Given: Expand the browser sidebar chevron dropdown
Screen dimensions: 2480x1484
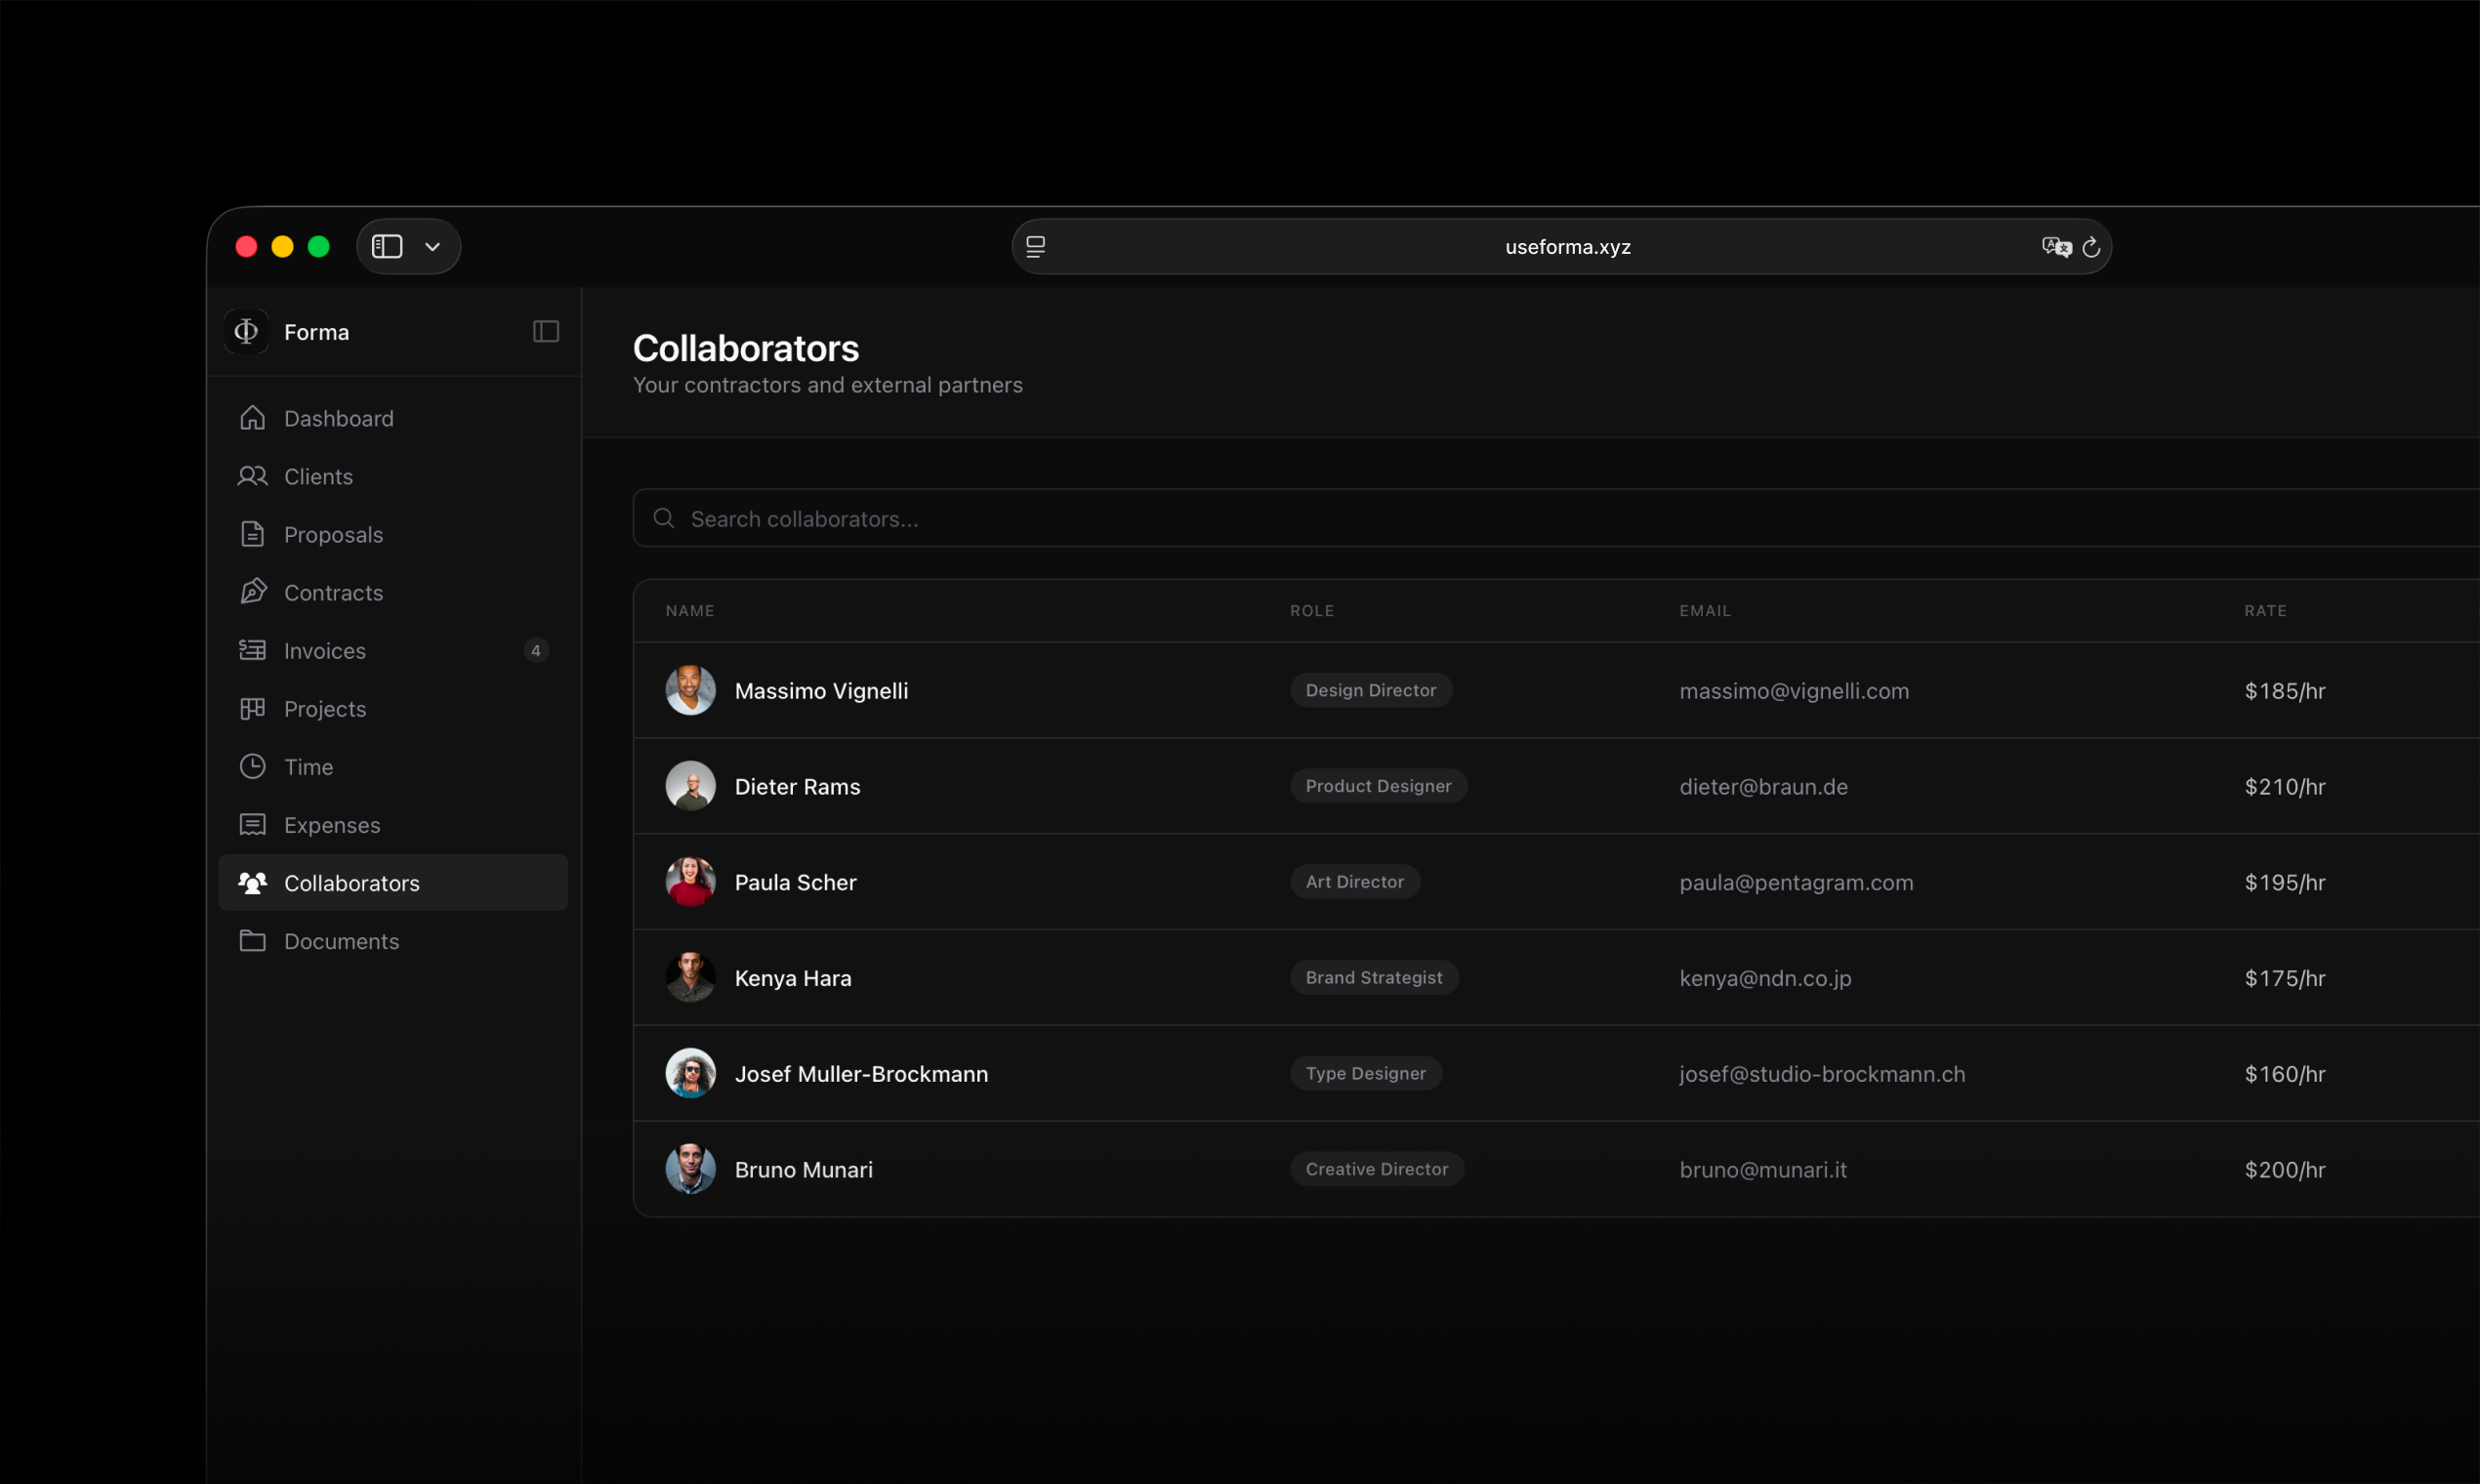Looking at the screenshot, I should (433, 247).
